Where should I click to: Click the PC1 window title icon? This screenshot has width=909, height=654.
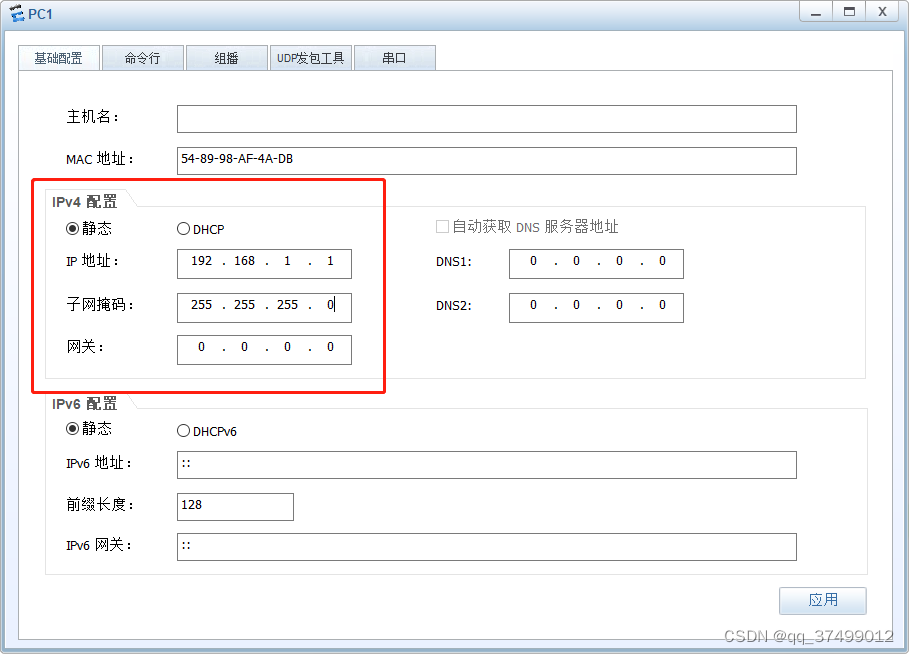[17, 13]
